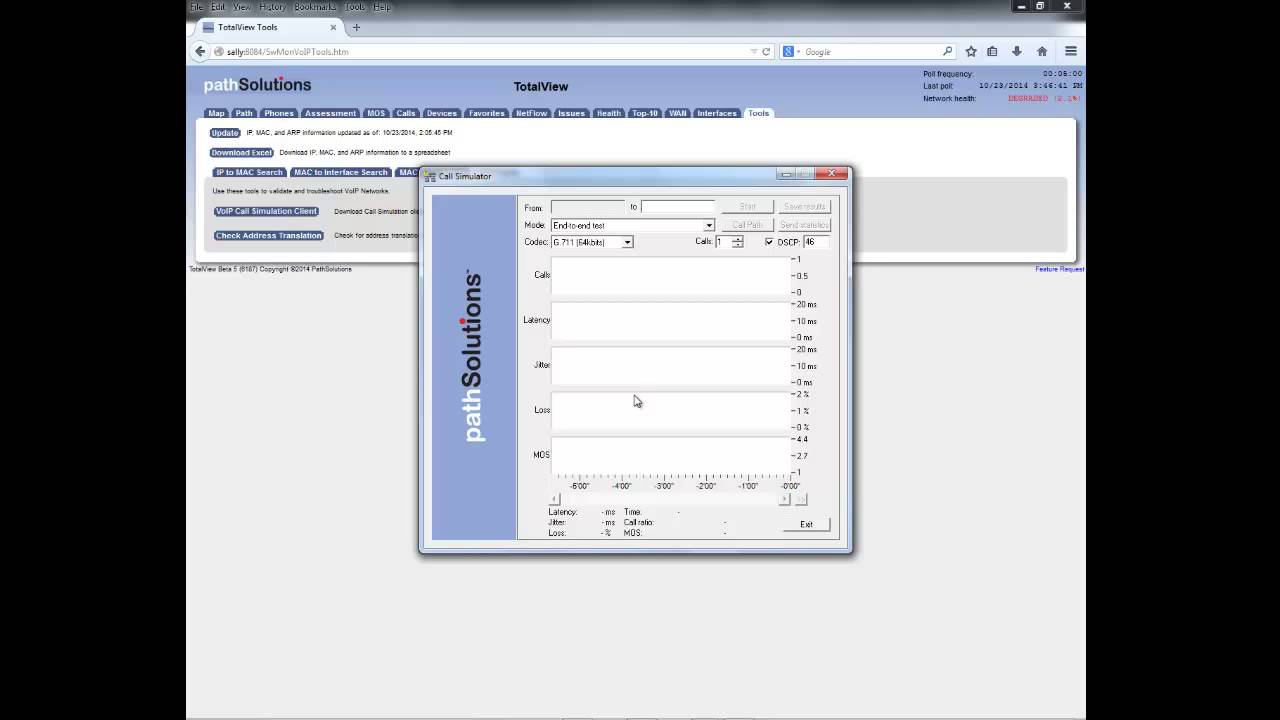Viewport: 1280px width, 720px height.
Task: Click the Google search box
Action: [870, 51]
